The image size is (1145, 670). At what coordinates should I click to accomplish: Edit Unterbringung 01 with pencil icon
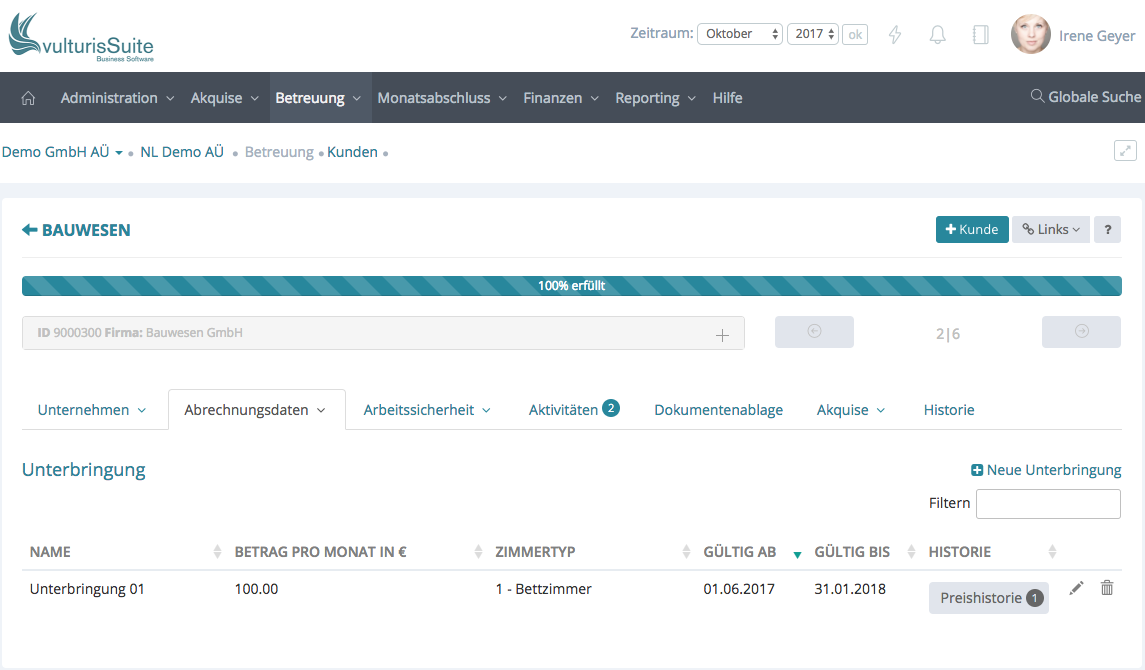1076,588
